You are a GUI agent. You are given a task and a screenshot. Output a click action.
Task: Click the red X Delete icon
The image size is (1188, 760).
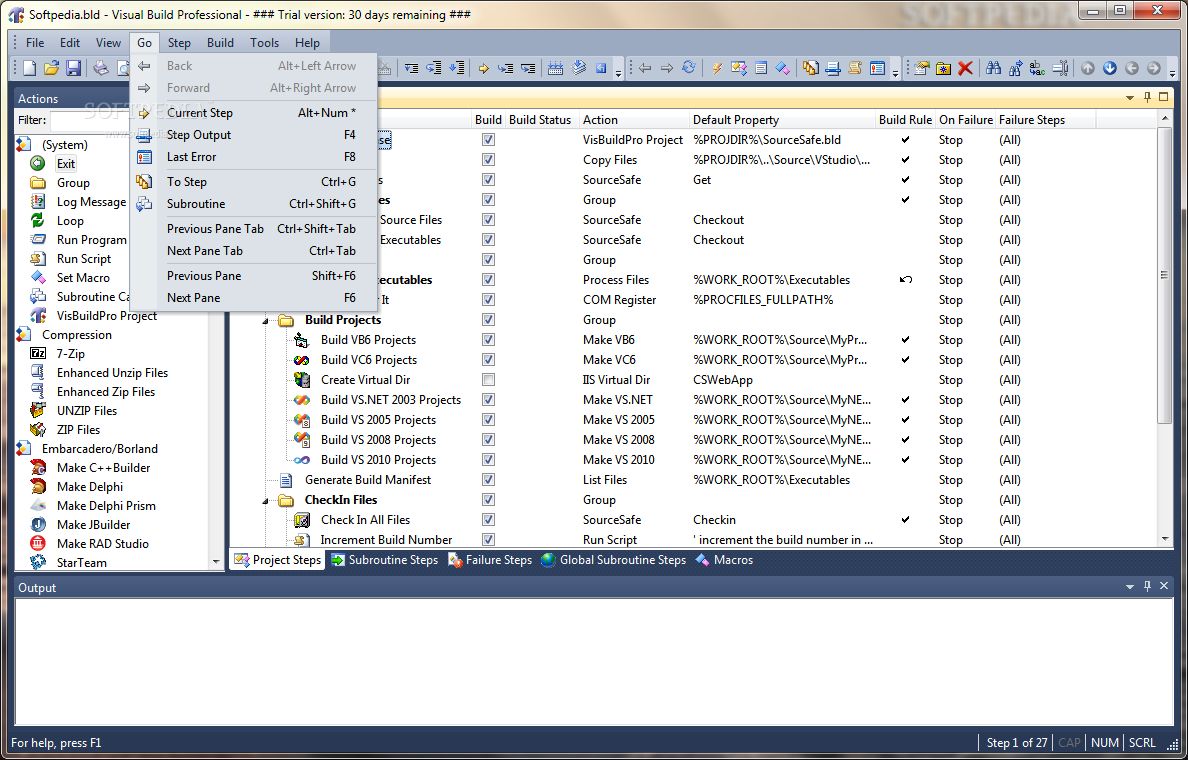point(965,68)
